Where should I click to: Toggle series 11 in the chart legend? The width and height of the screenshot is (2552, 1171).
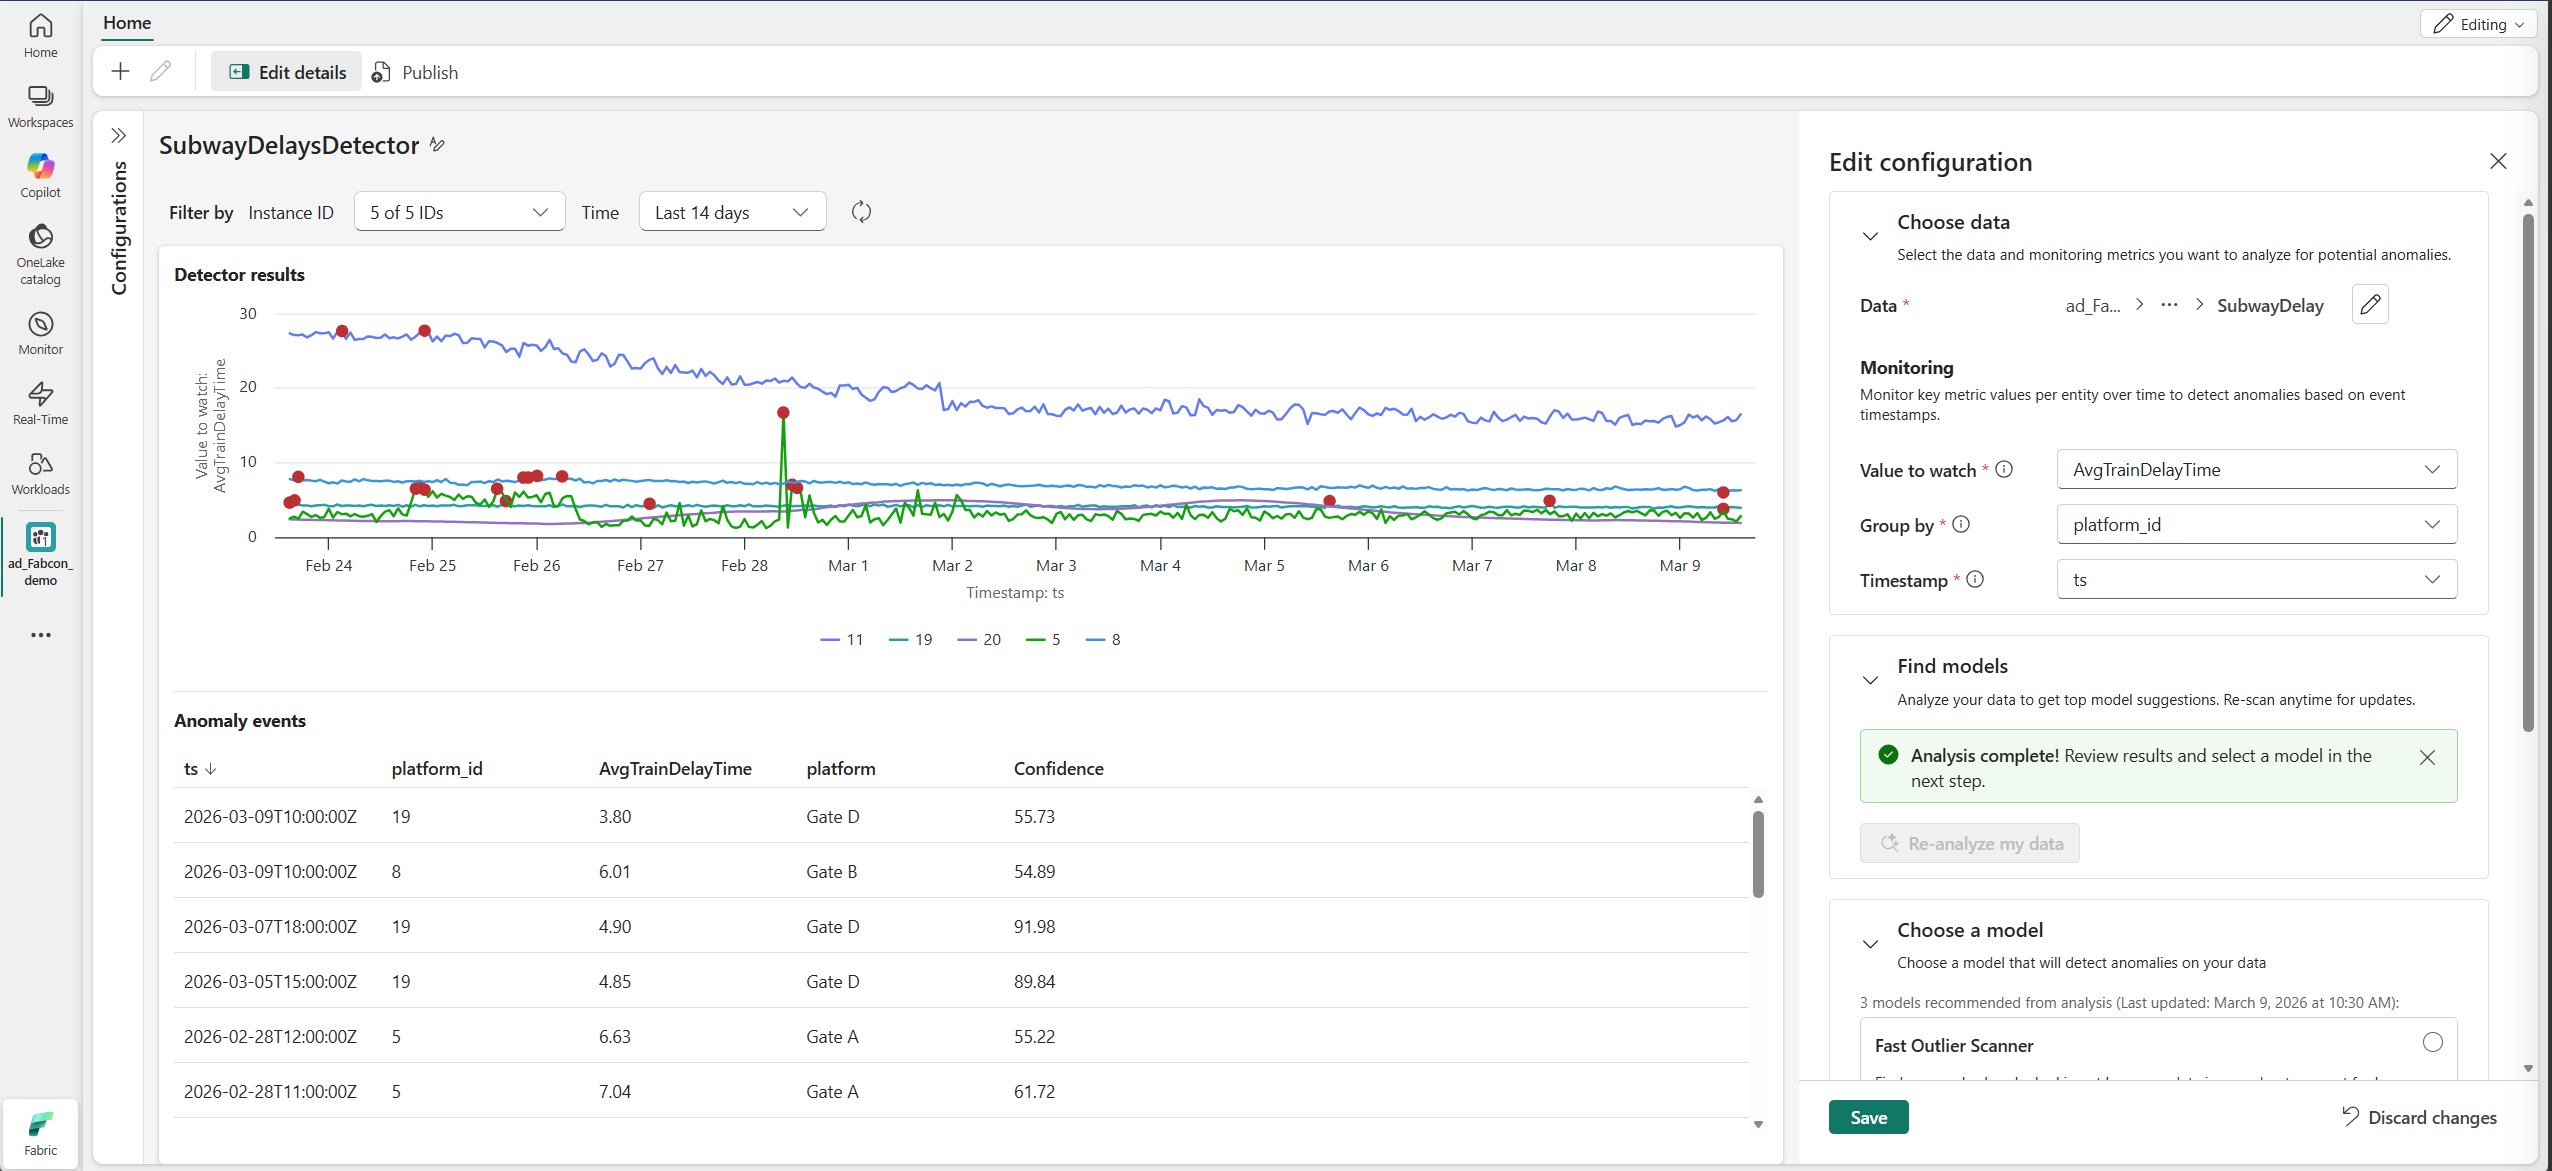tap(841, 639)
